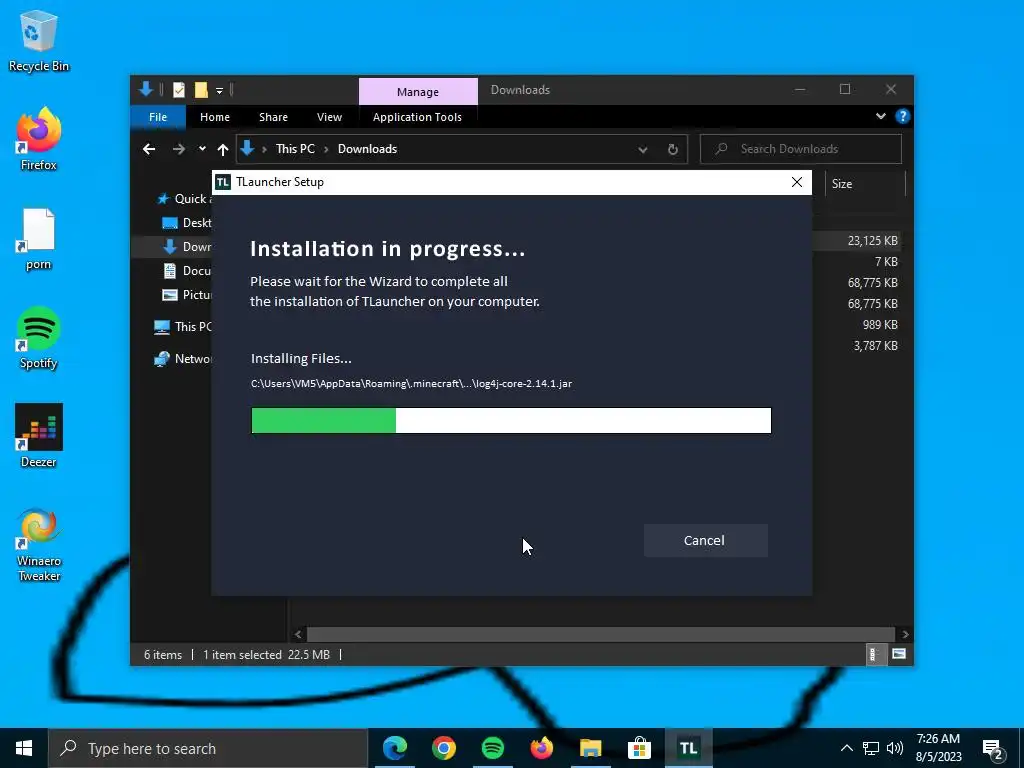1024x768 pixels.
Task: Go back in Explorer navigation
Action: (149, 150)
